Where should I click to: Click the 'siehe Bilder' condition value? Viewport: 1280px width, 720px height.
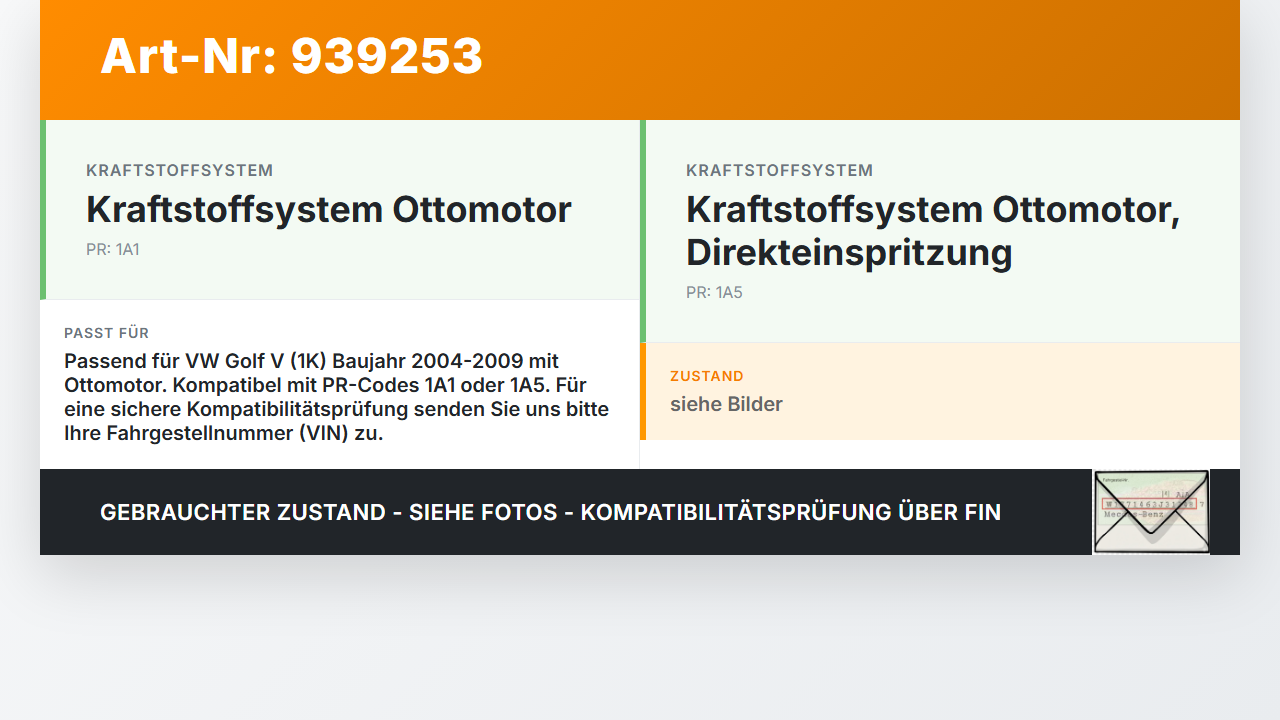pos(726,404)
